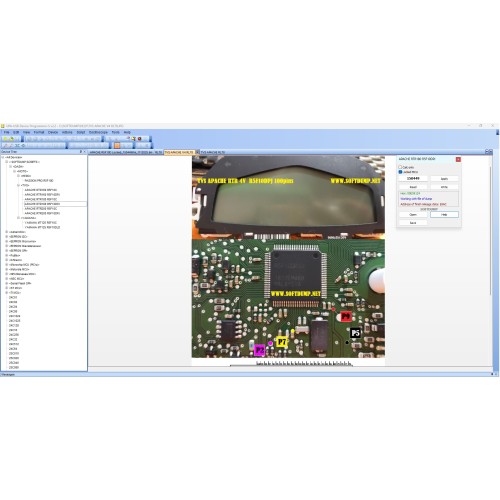The height and width of the screenshot is (500, 500).
Task: Click the first green toolbar icon
Action: point(5,139)
